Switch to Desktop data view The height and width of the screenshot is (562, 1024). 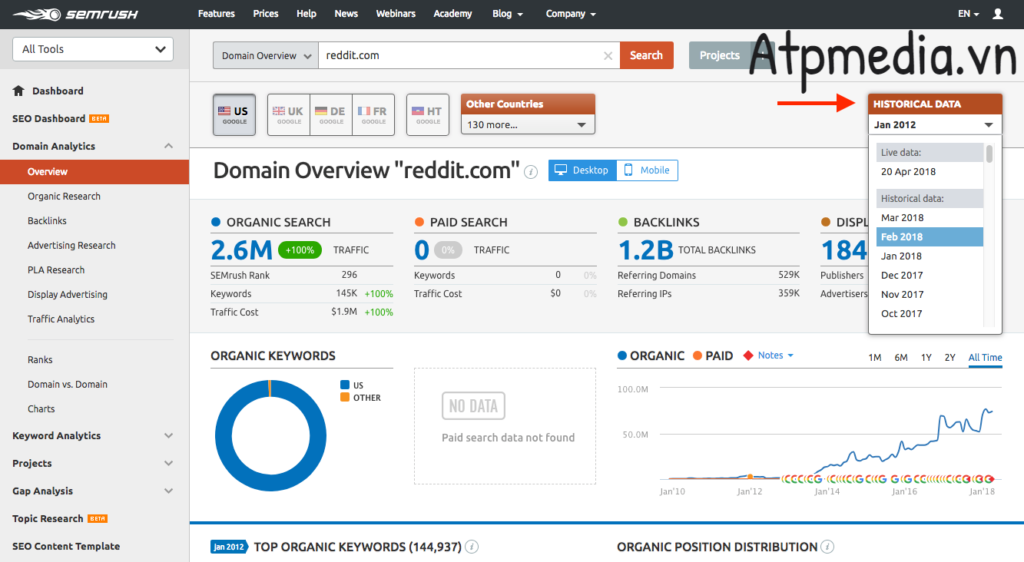[582, 170]
